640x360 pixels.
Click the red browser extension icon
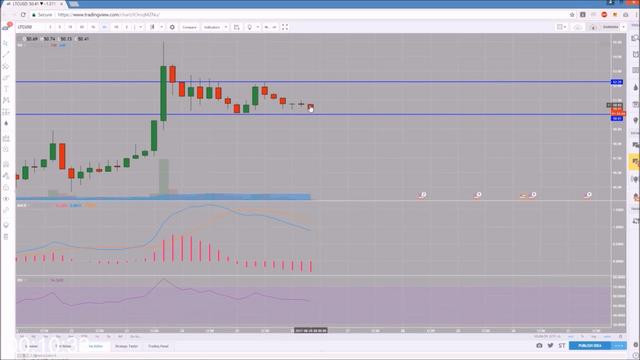point(604,15)
